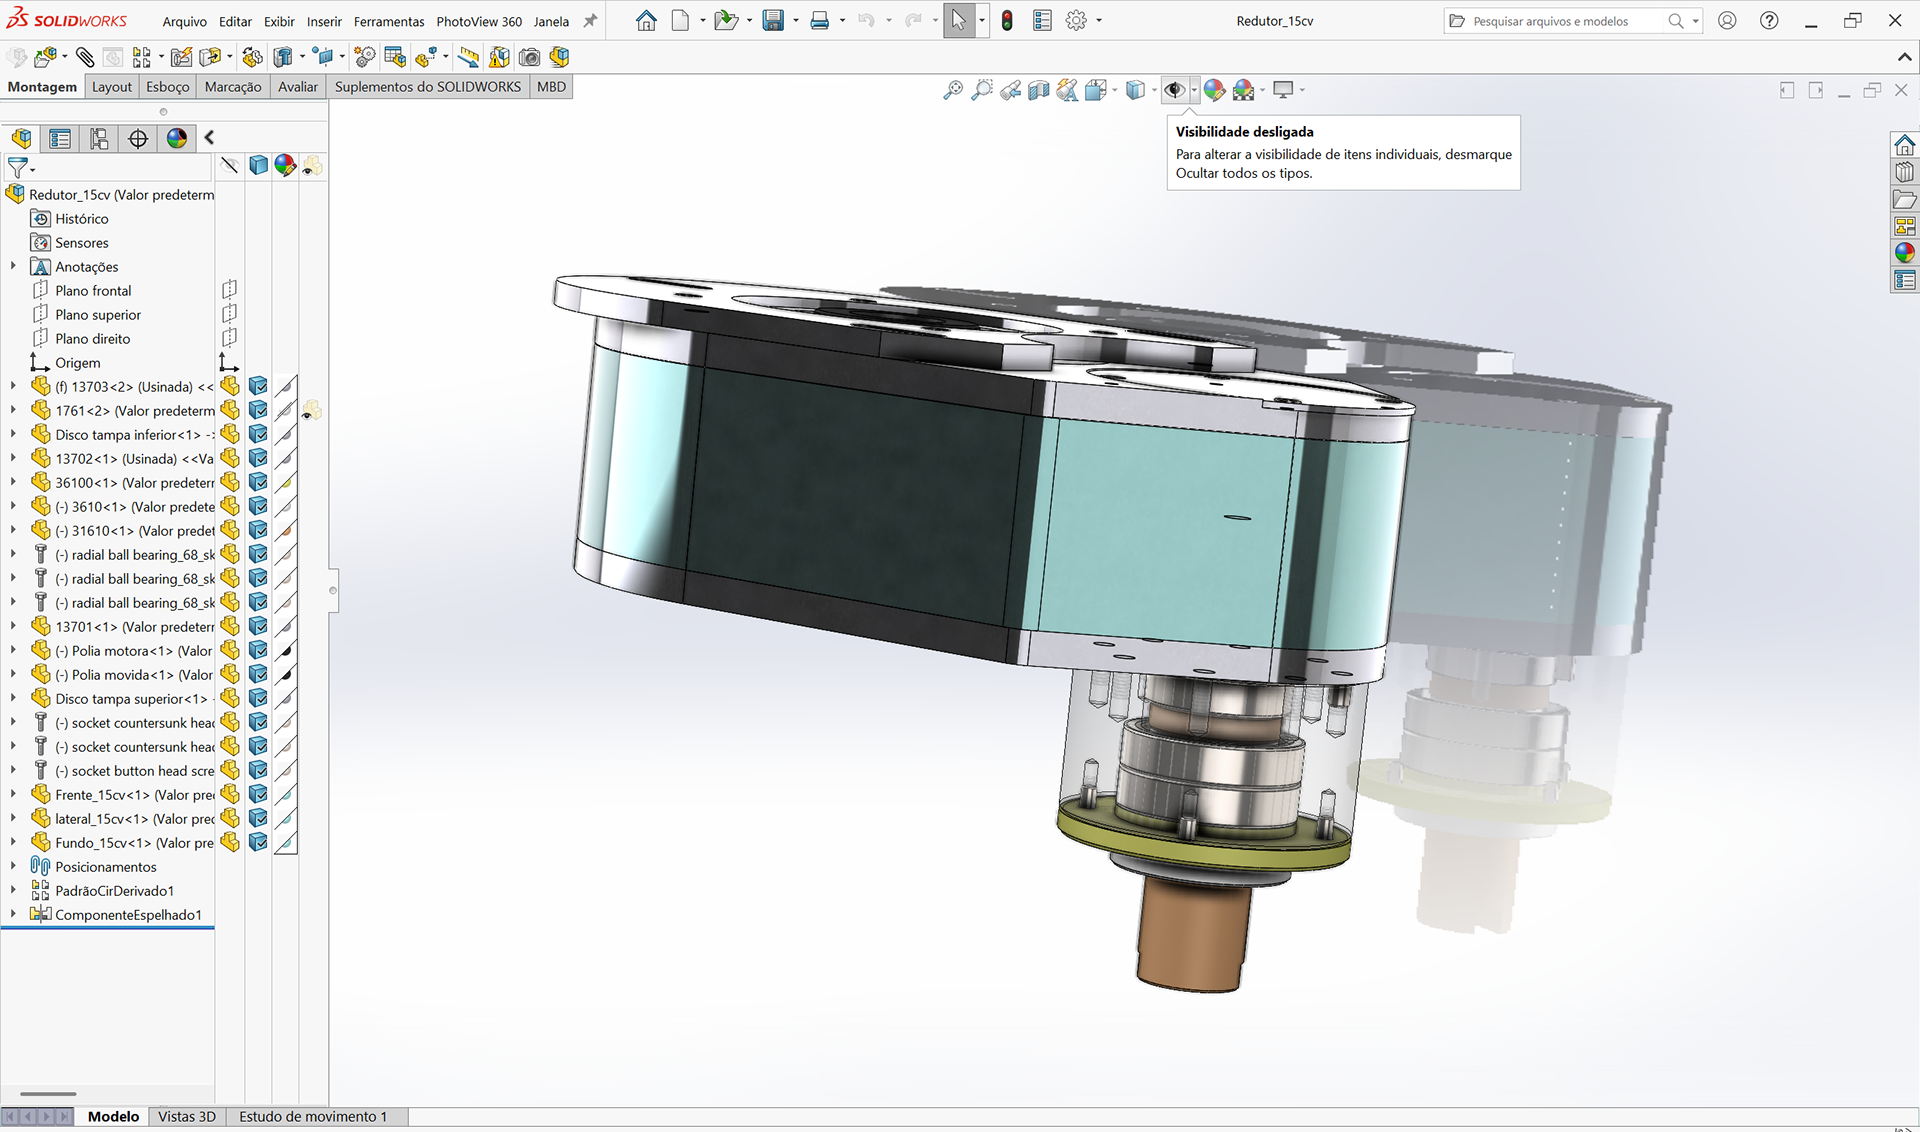Select the Plano superior plane
The height and width of the screenshot is (1132, 1920).
(x=98, y=314)
